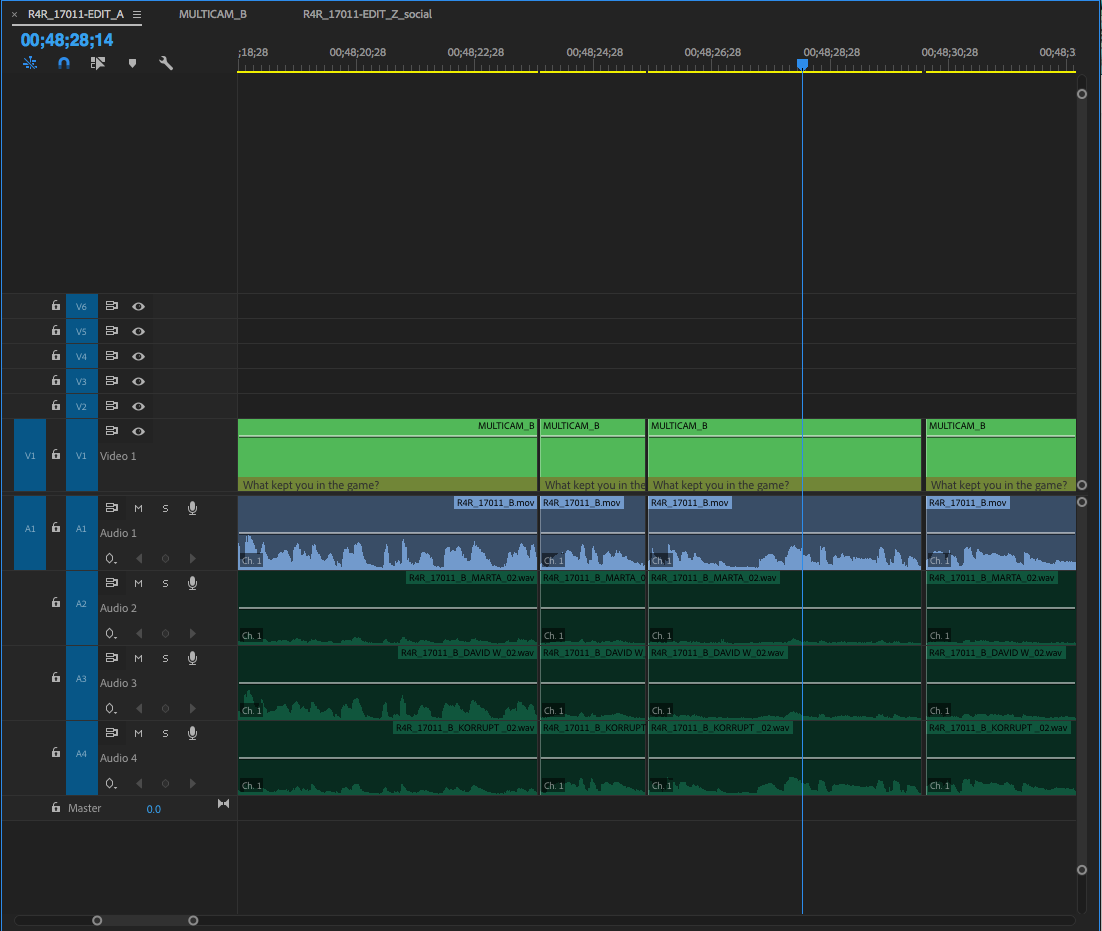Open Timeline Display Settings wrench
This screenshot has height=931, width=1102.
click(166, 63)
